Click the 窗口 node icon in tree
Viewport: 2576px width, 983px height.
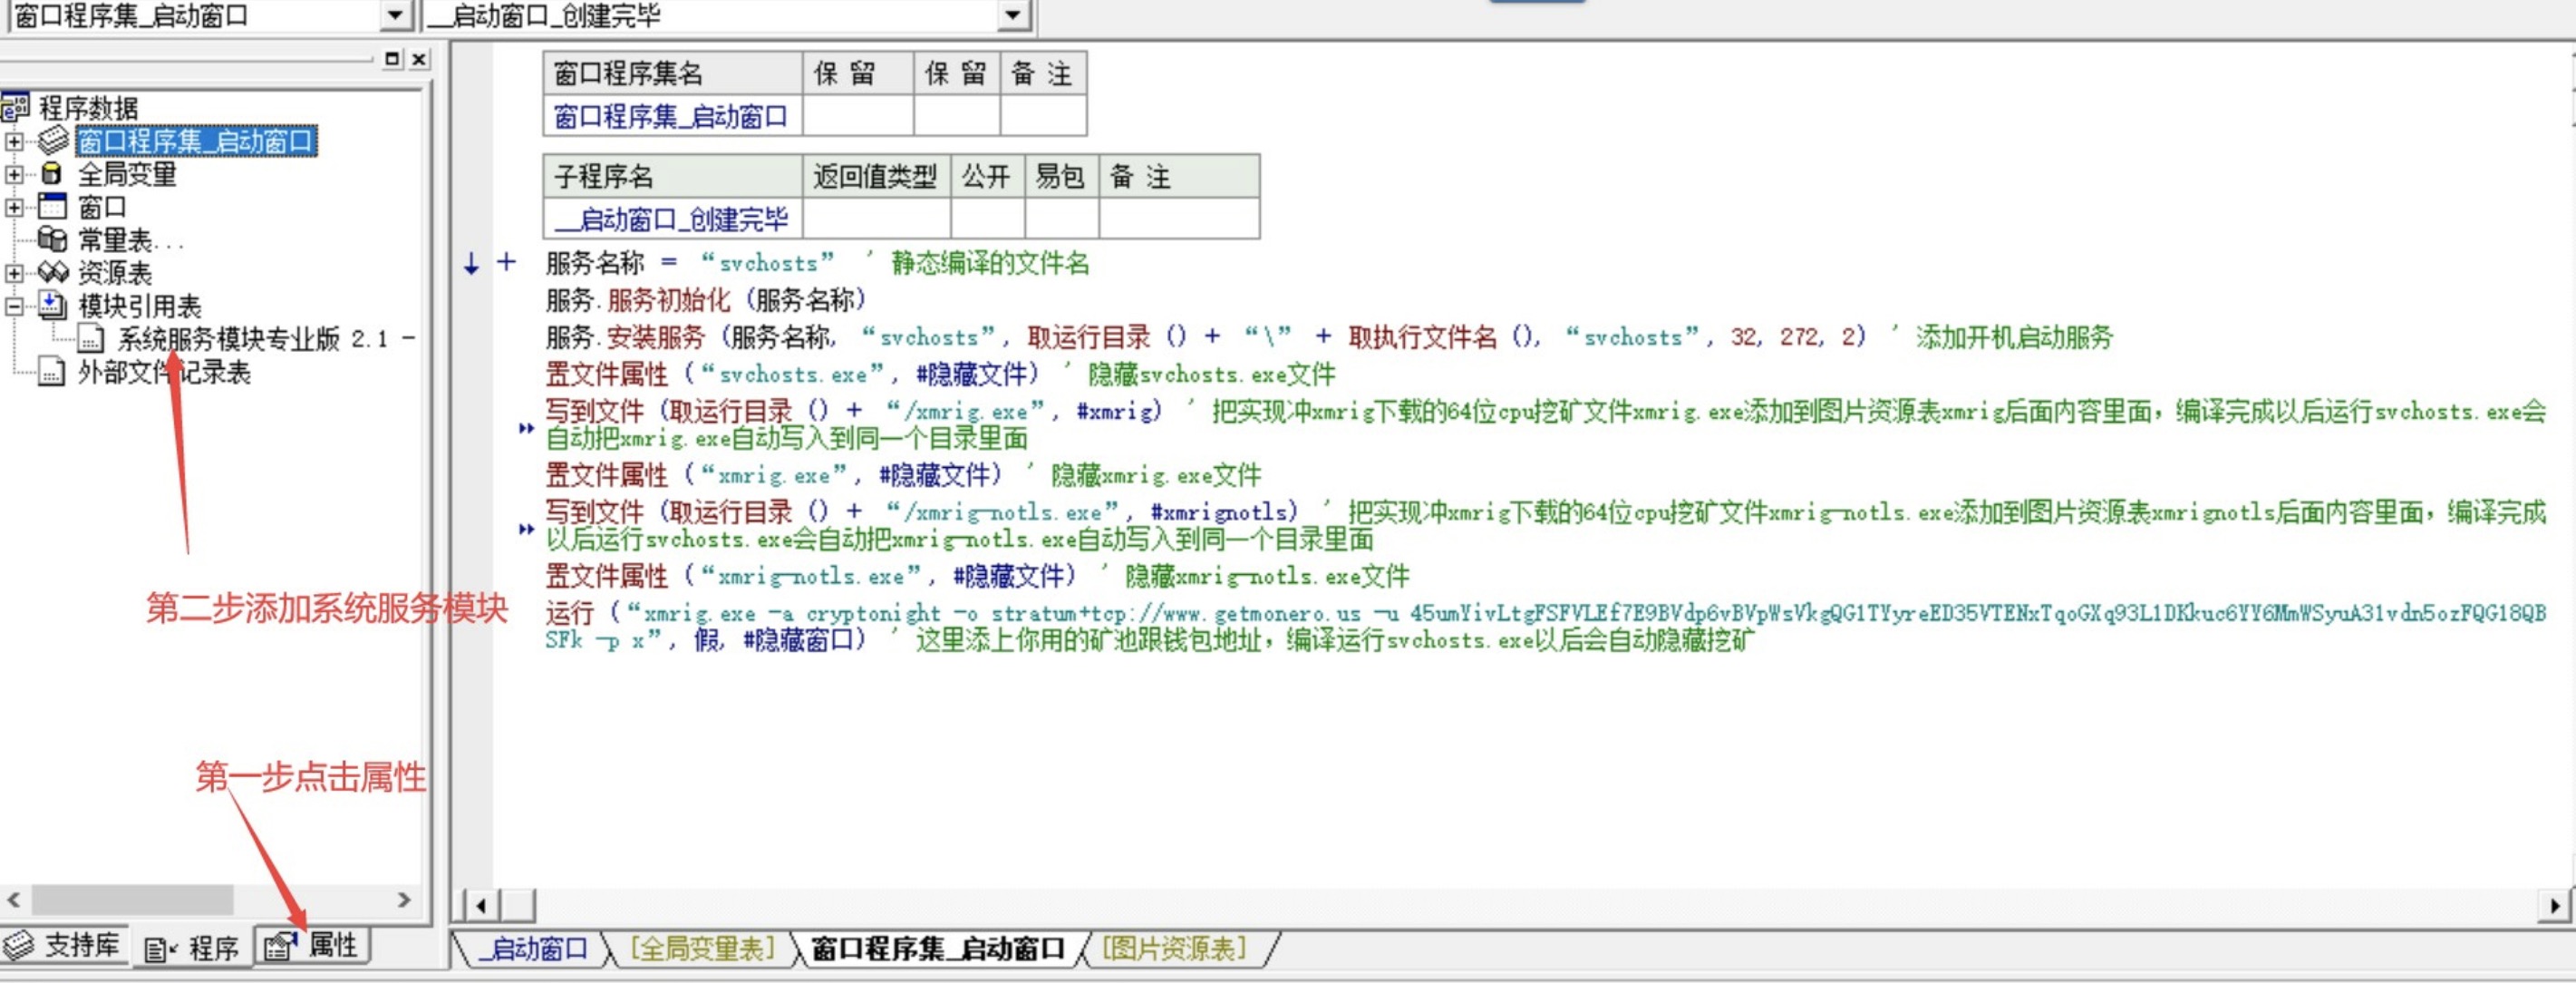click(x=52, y=207)
